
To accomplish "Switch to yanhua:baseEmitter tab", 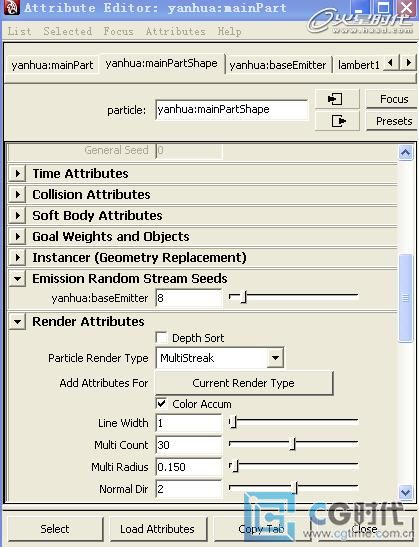I will (x=278, y=65).
